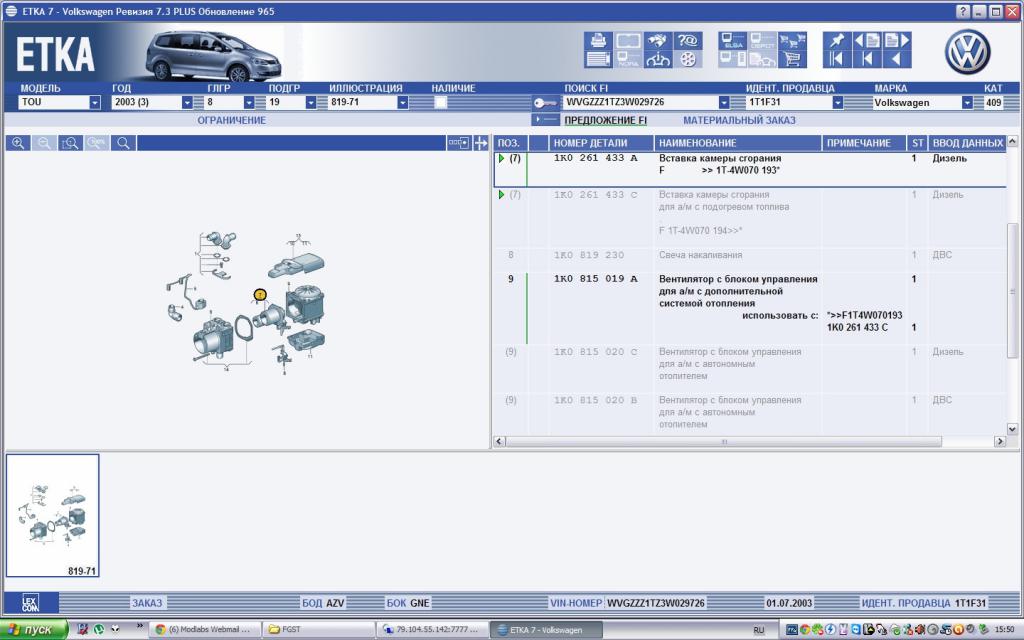
Task: Click the zoom out magnifier icon
Action: (x=44, y=143)
